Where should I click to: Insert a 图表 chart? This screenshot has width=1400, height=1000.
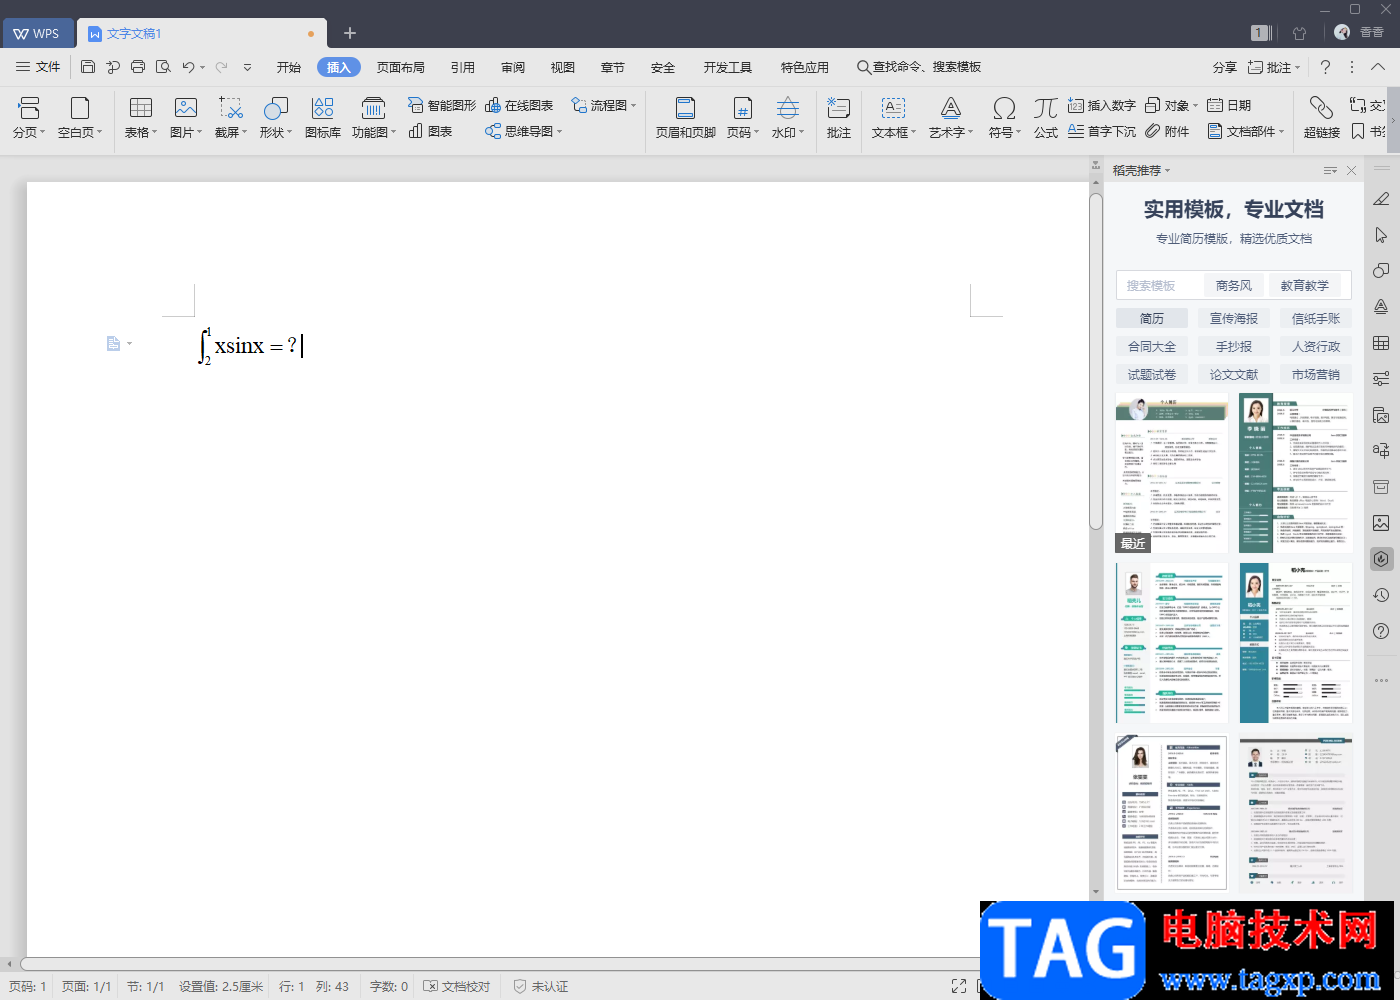pyautogui.click(x=431, y=131)
